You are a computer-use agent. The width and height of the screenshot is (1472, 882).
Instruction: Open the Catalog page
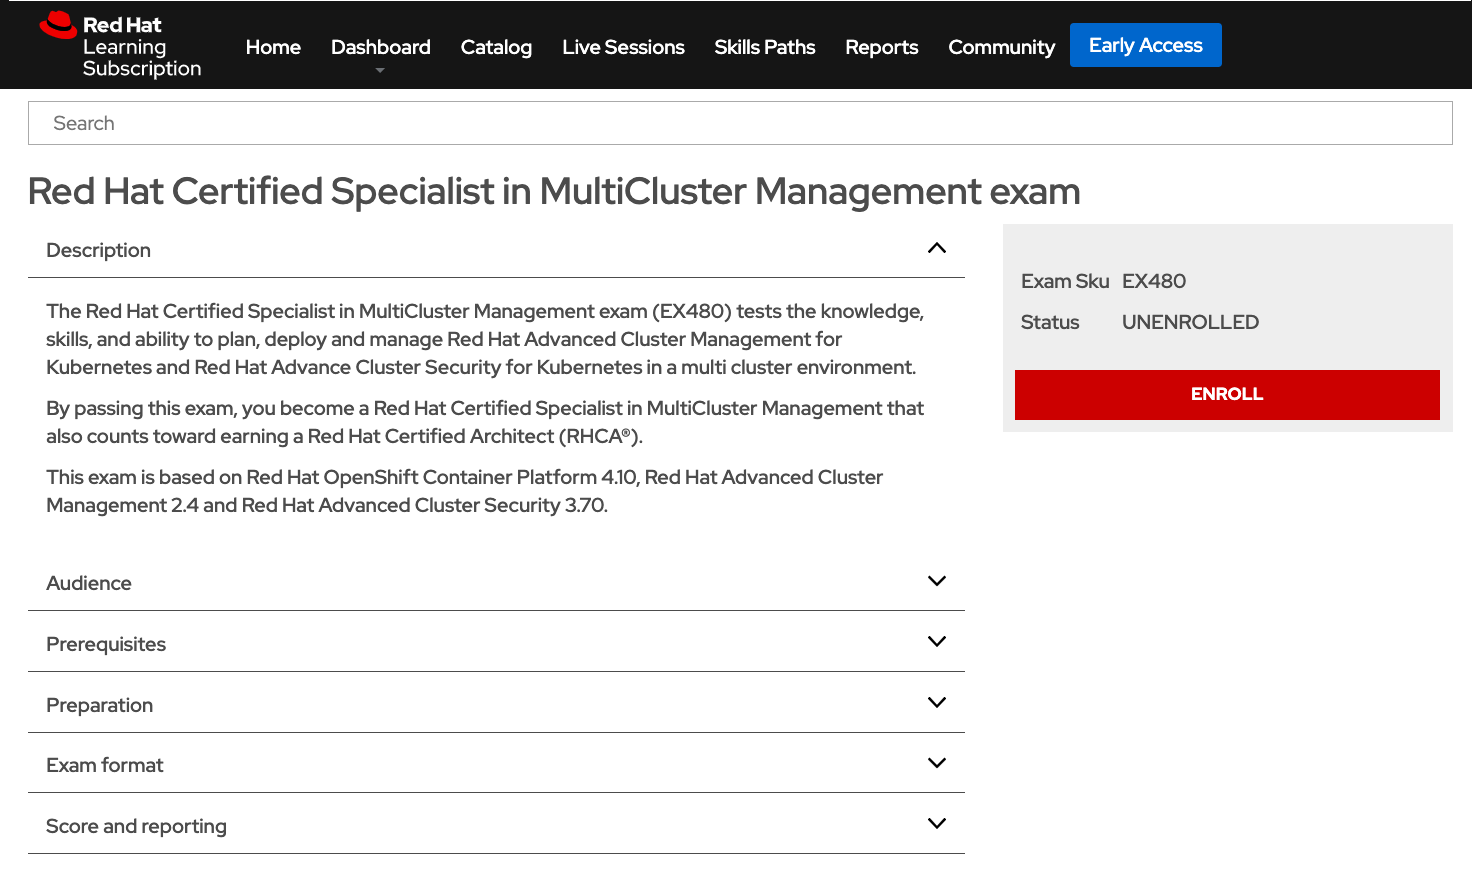coord(496,47)
